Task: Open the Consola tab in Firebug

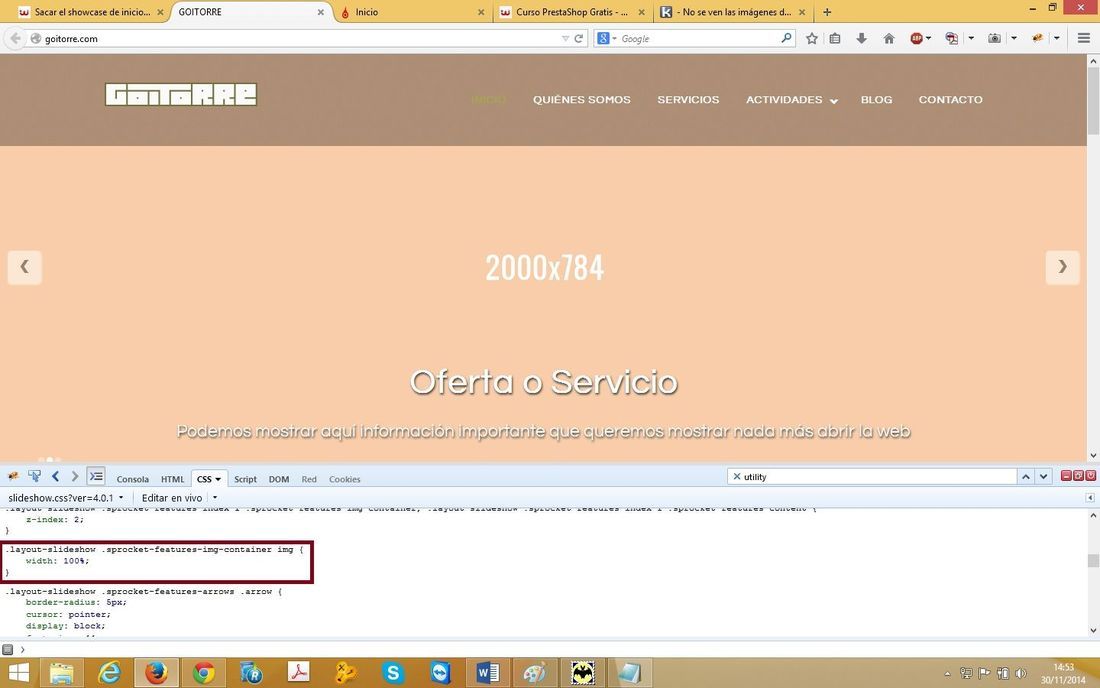Action: click(133, 479)
